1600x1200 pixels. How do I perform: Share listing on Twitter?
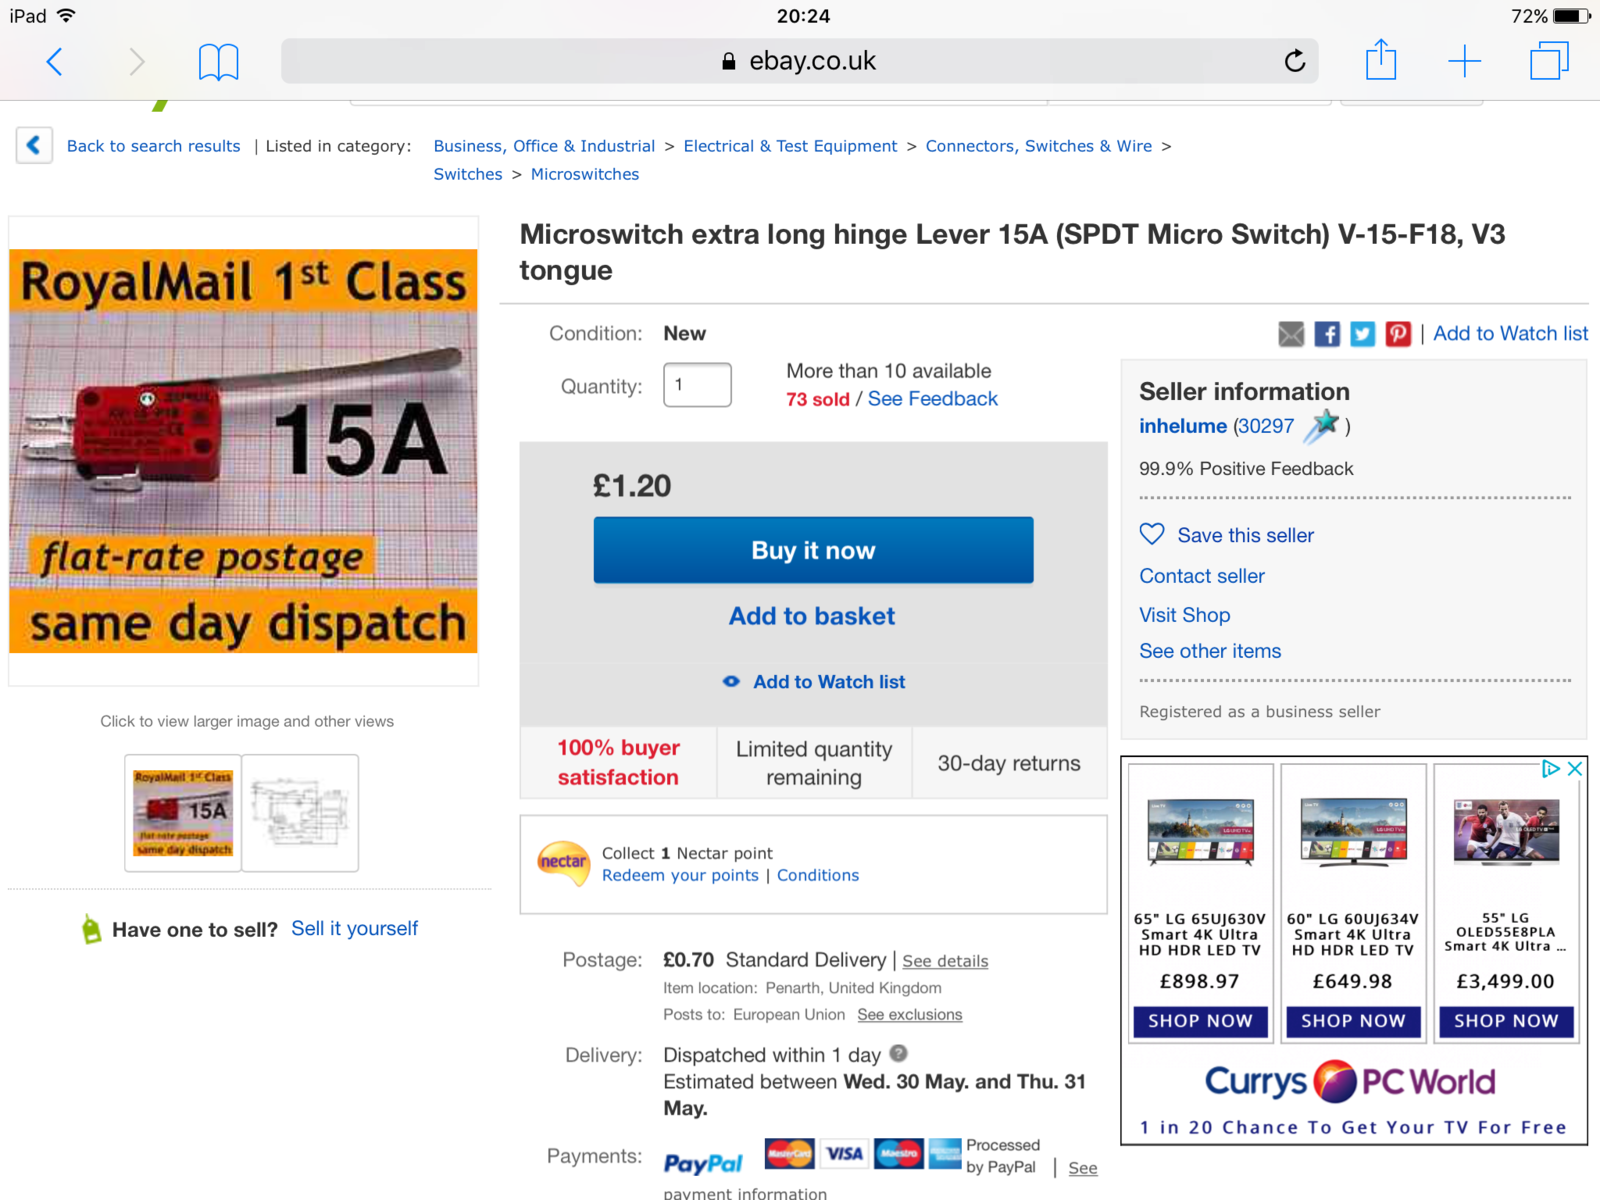1362,334
